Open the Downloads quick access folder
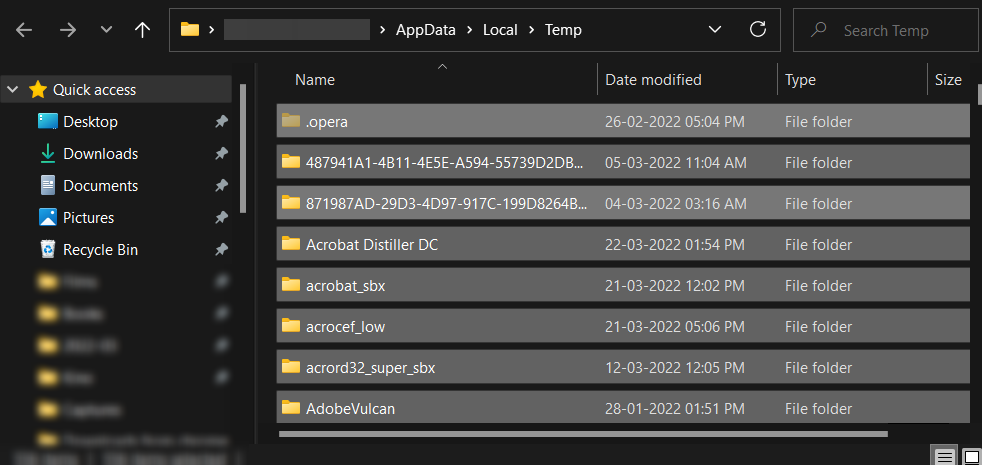Viewport: 982px width, 465px height. tap(100, 154)
